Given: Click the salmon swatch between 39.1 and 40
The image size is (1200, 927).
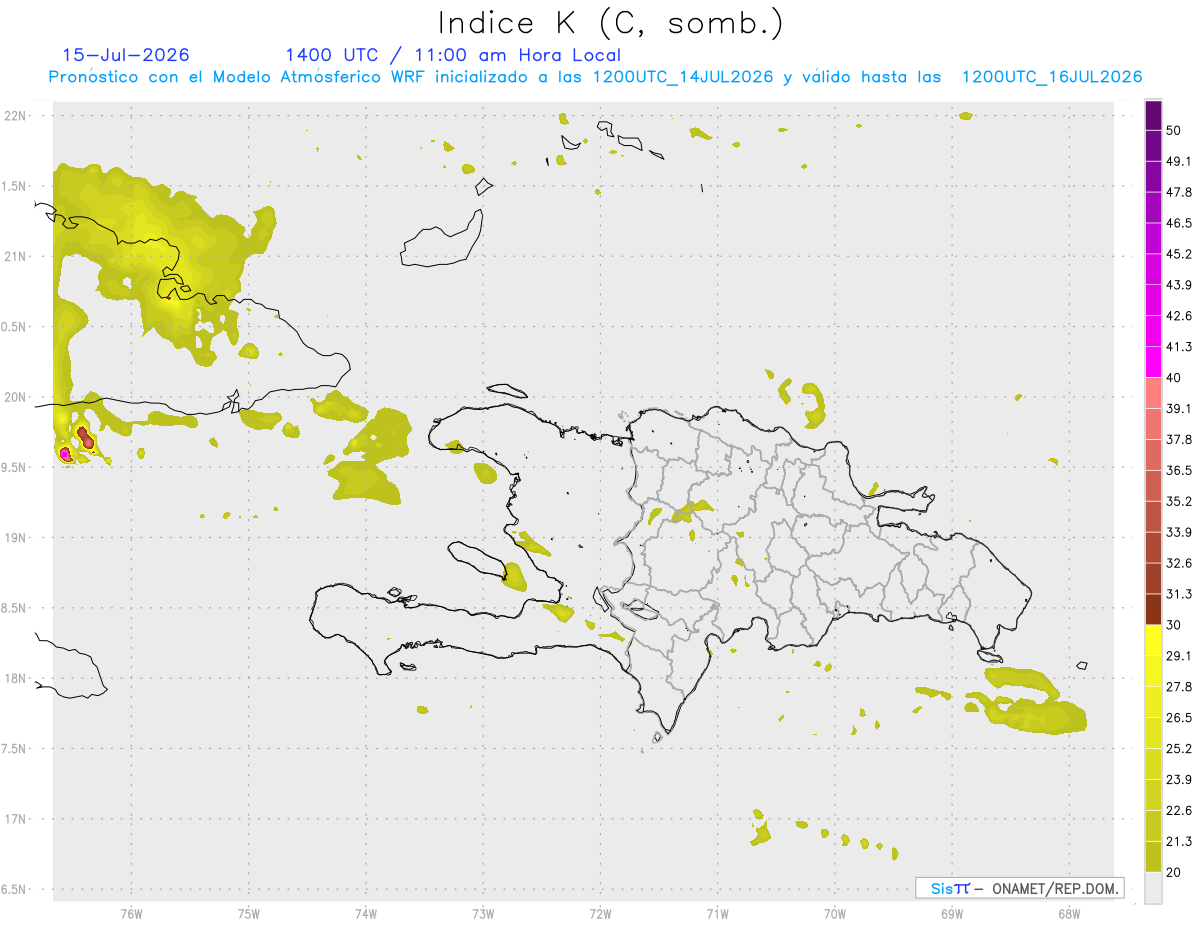Looking at the screenshot, I should pyautogui.click(x=1154, y=393).
